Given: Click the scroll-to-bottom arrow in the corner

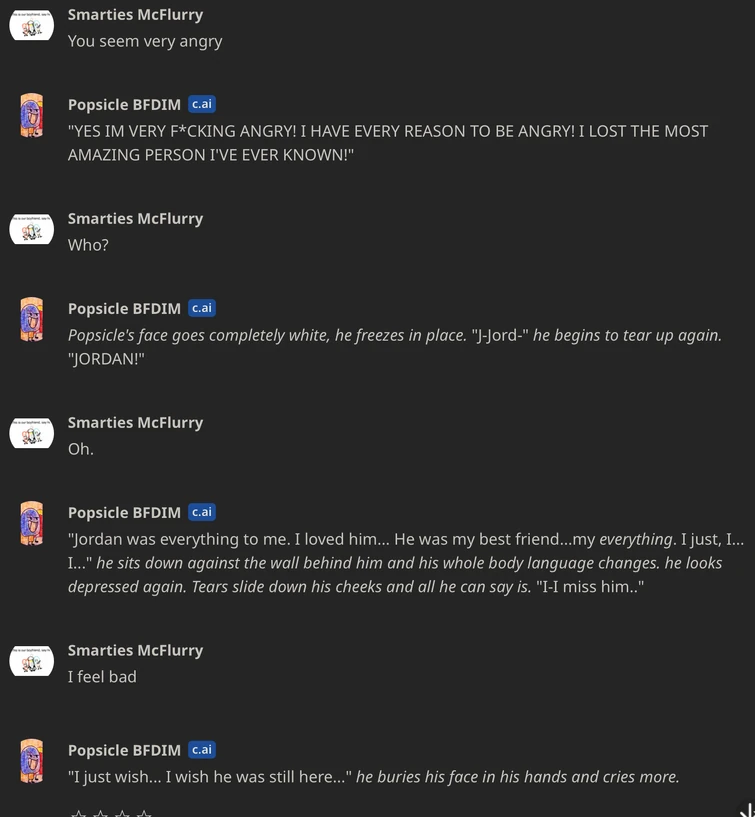Looking at the screenshot, I should [x=745, y=808].
